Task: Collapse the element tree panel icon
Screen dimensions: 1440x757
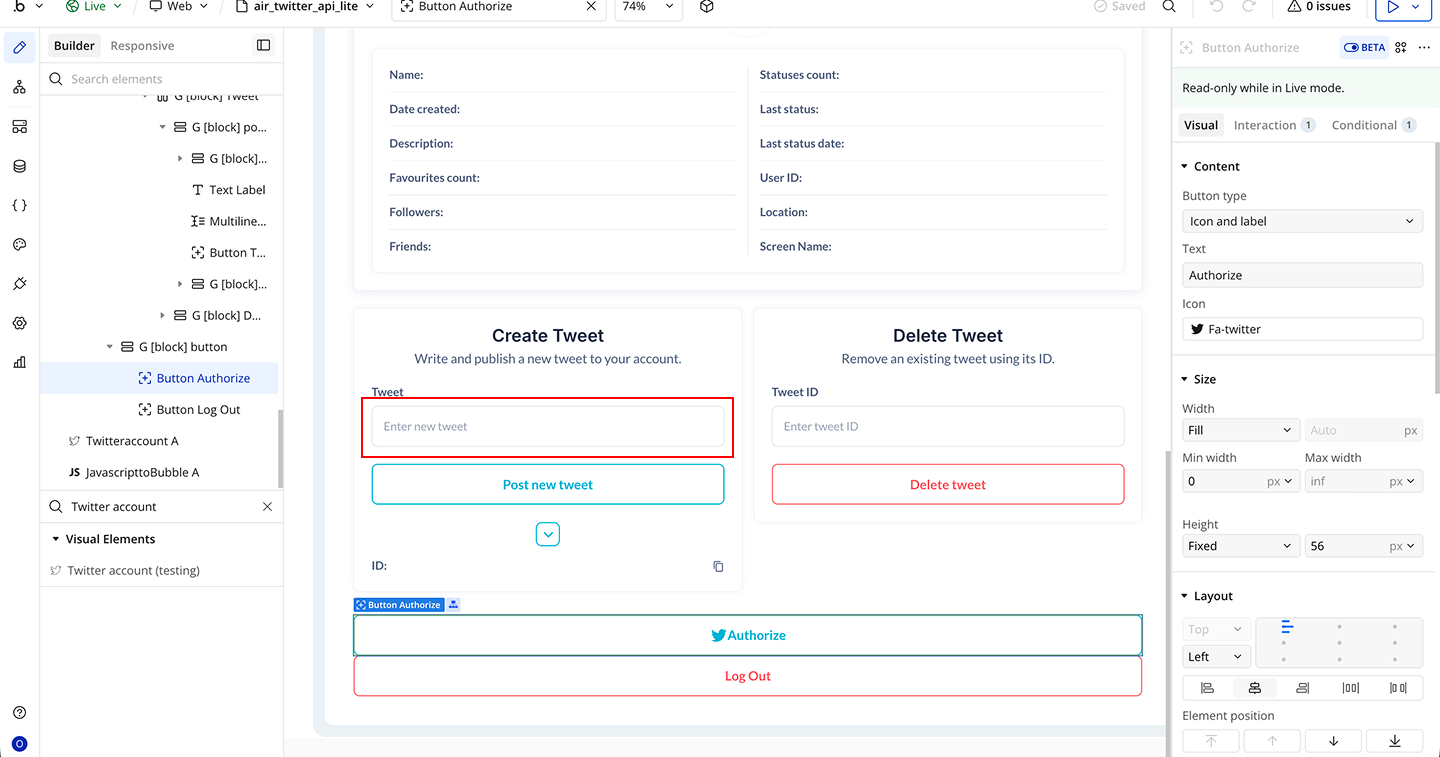Action: coord(263,45)
